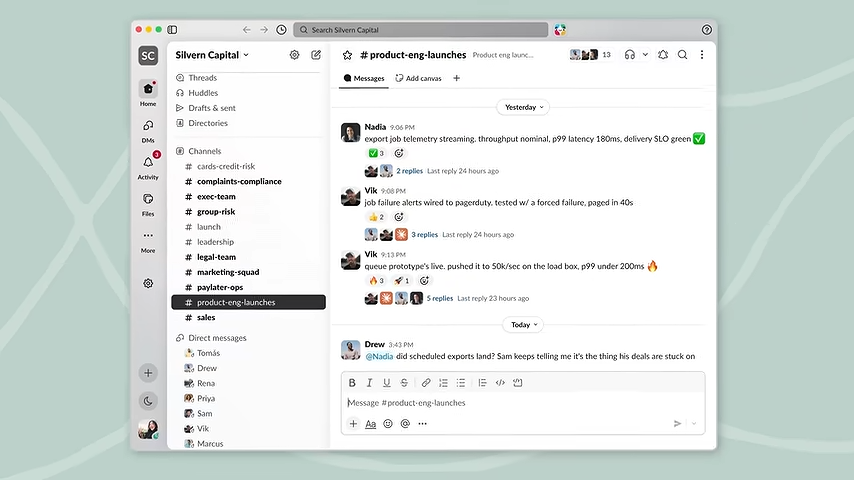Click the Search Silvern Capital field

(x=420, y=29)
